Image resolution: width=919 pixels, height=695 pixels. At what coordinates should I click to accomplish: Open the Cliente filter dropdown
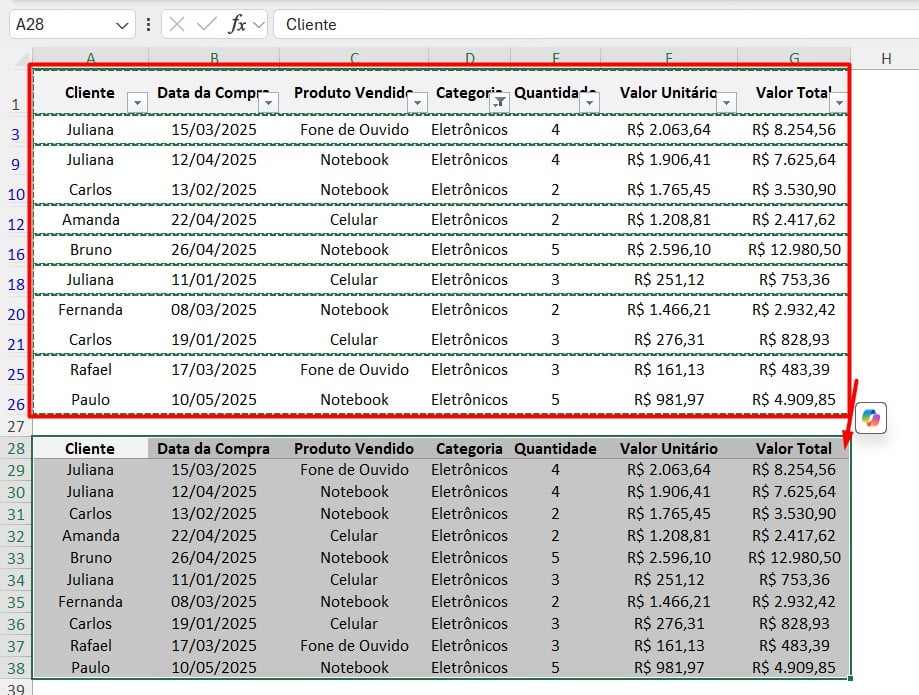click(137, 103)
